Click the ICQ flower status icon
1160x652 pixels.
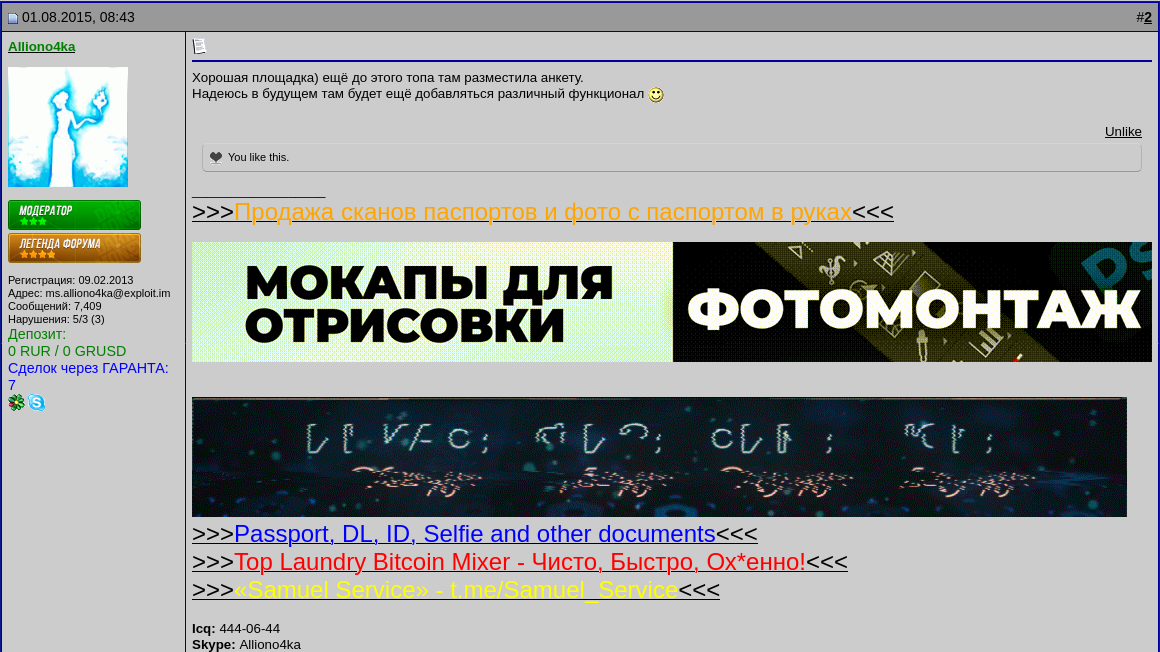tap(16, 402)
